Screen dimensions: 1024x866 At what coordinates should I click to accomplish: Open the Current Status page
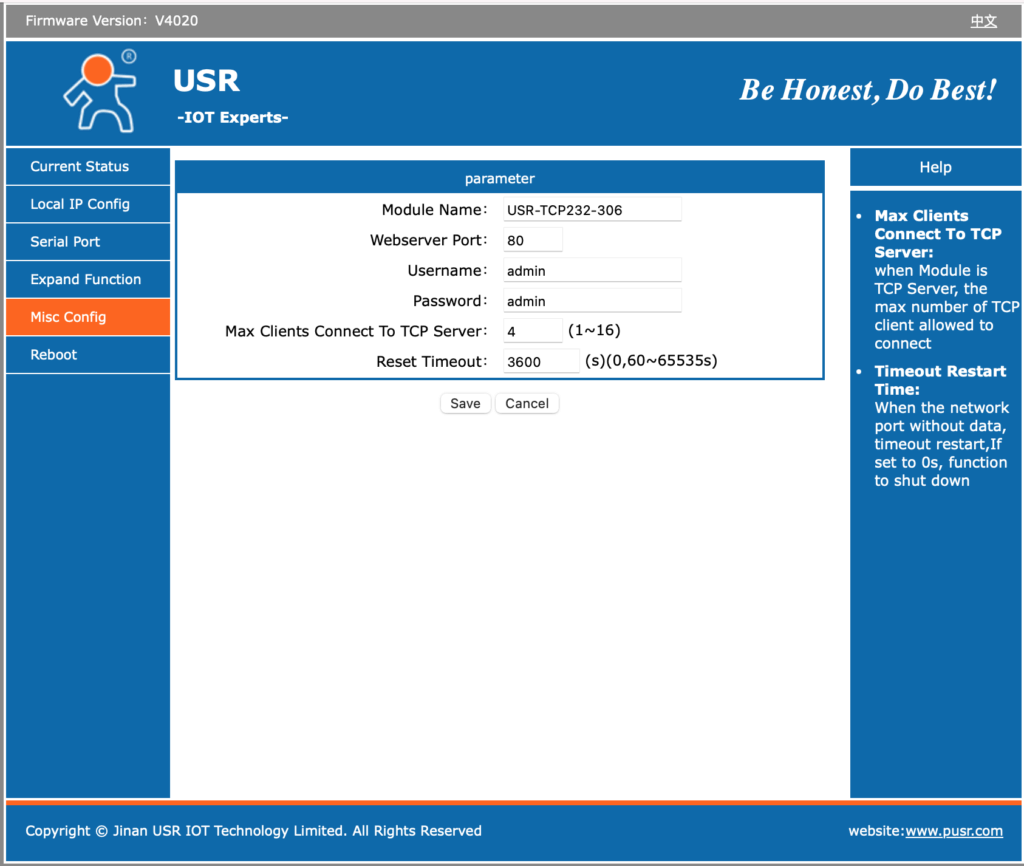pos(80,167)
